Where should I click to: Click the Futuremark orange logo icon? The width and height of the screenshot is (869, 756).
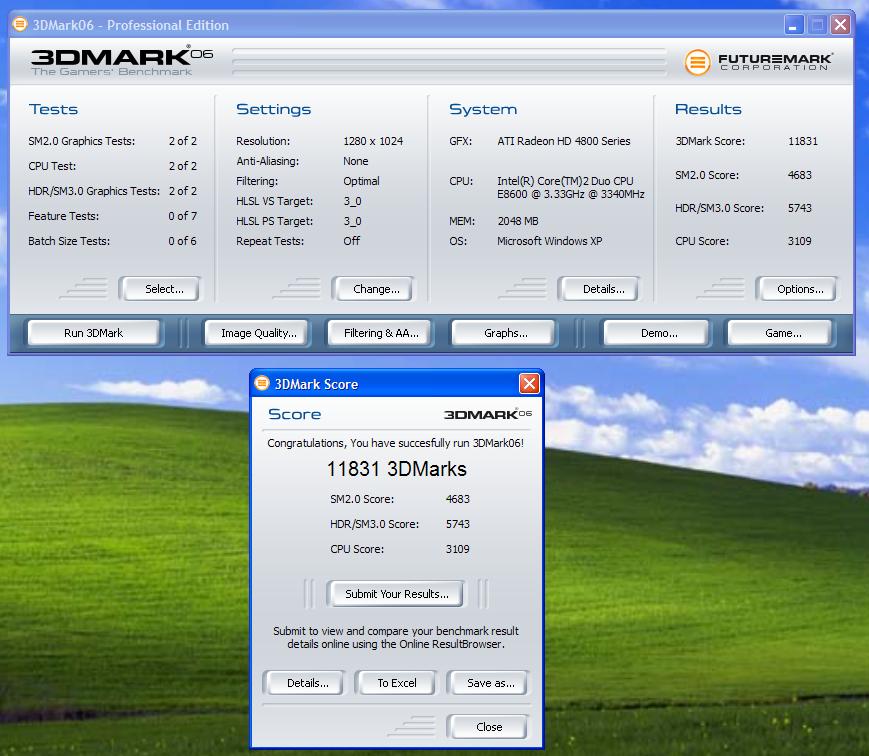pos(697,62)
